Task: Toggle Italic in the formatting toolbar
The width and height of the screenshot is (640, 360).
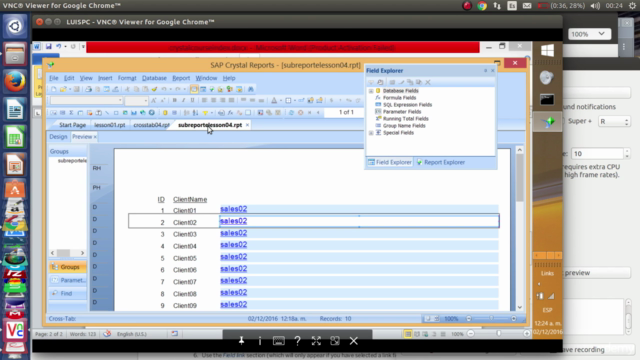Action: (x=183, y=100)
